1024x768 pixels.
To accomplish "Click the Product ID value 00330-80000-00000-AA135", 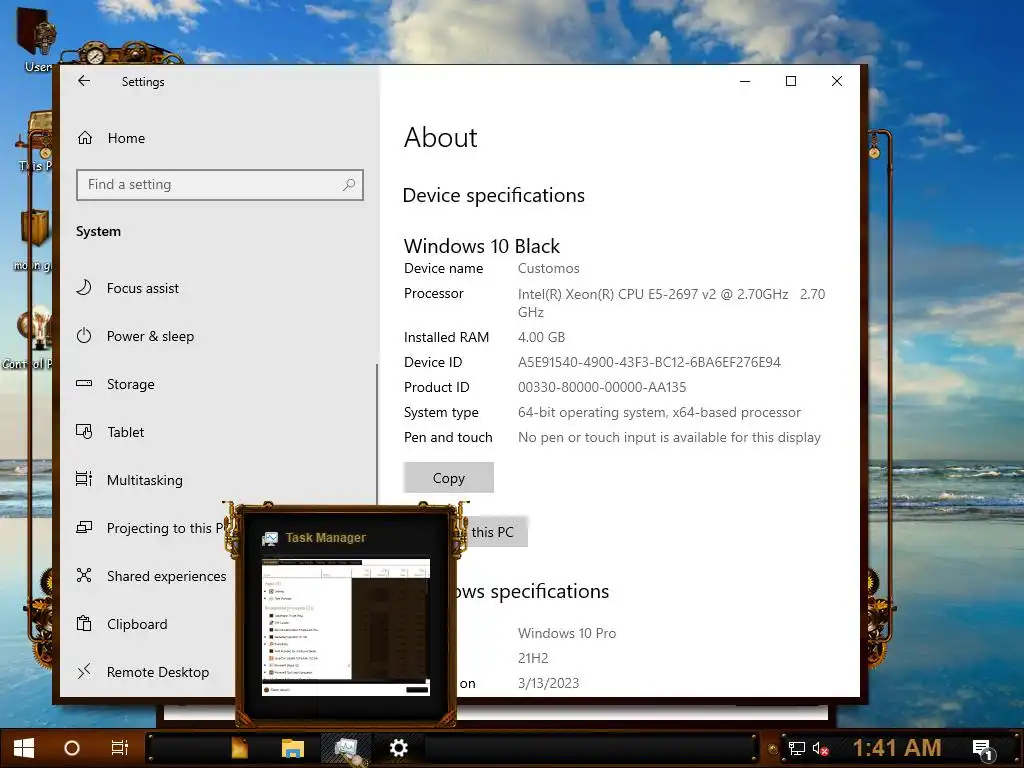I will 602,387.
